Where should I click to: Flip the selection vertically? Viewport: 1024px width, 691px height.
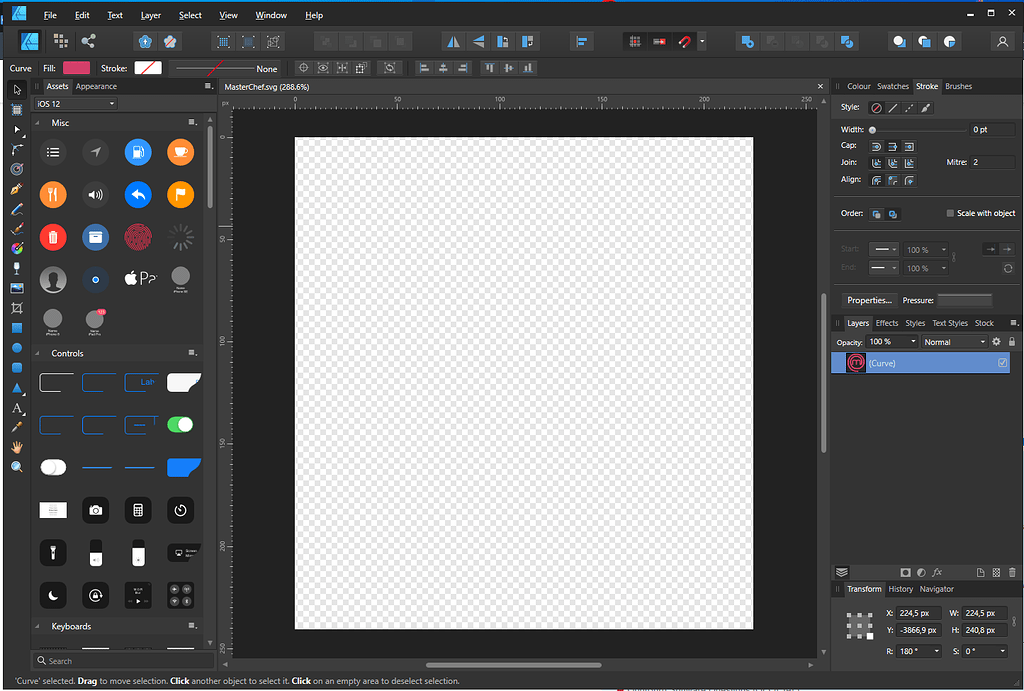point(479,41)
